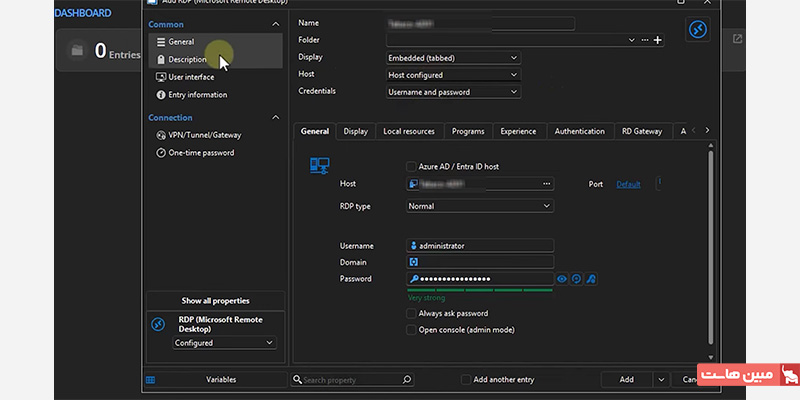Switch to the General tab
Screen dimensions: 800x400
[315, 131]
